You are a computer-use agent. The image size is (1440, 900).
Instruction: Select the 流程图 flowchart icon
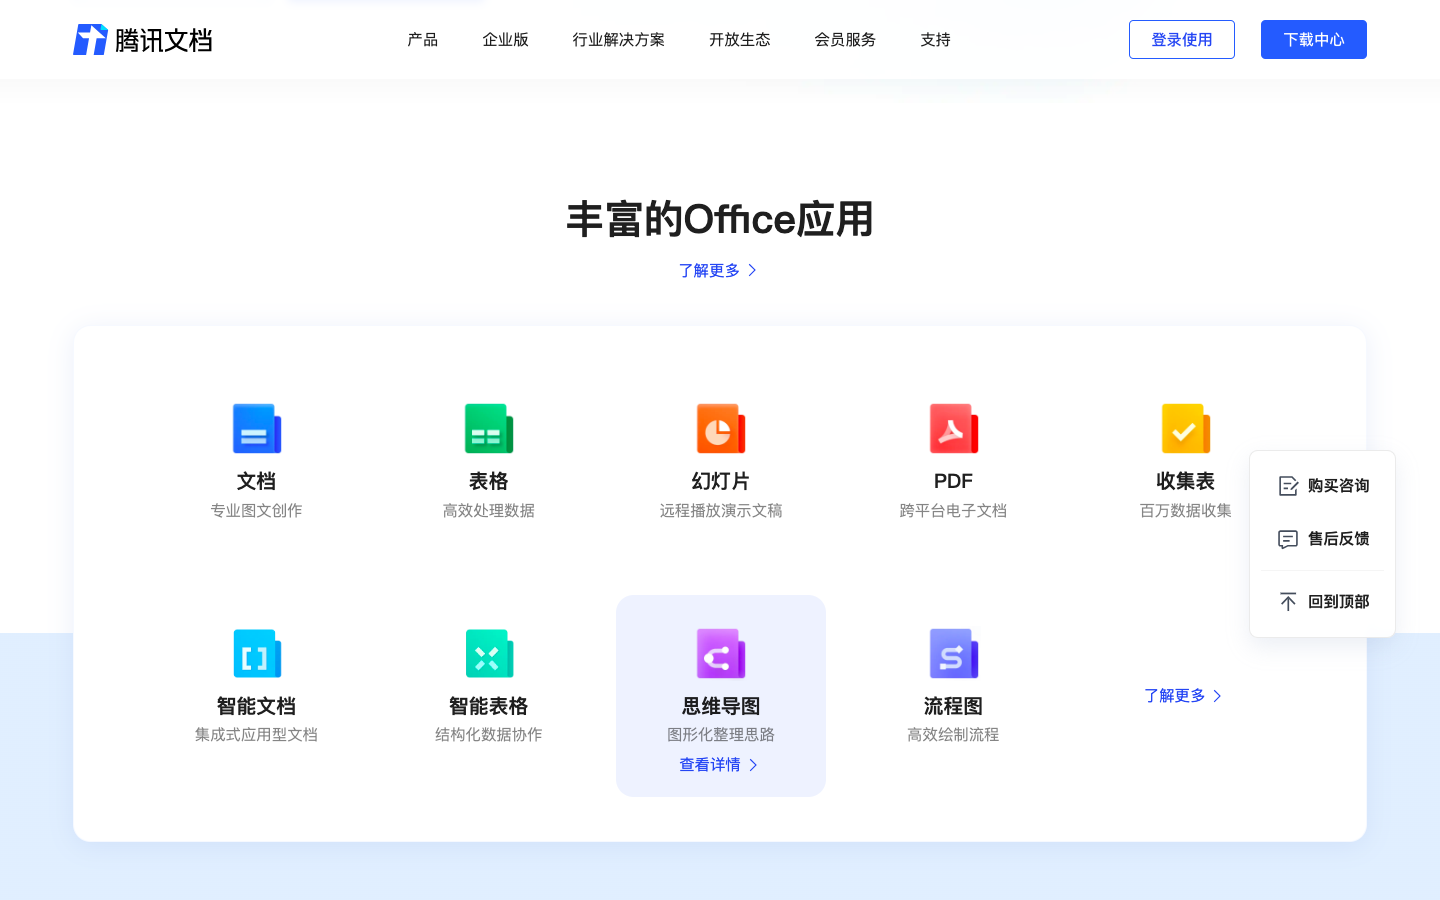pyautogui.click(x=953, y=653)
